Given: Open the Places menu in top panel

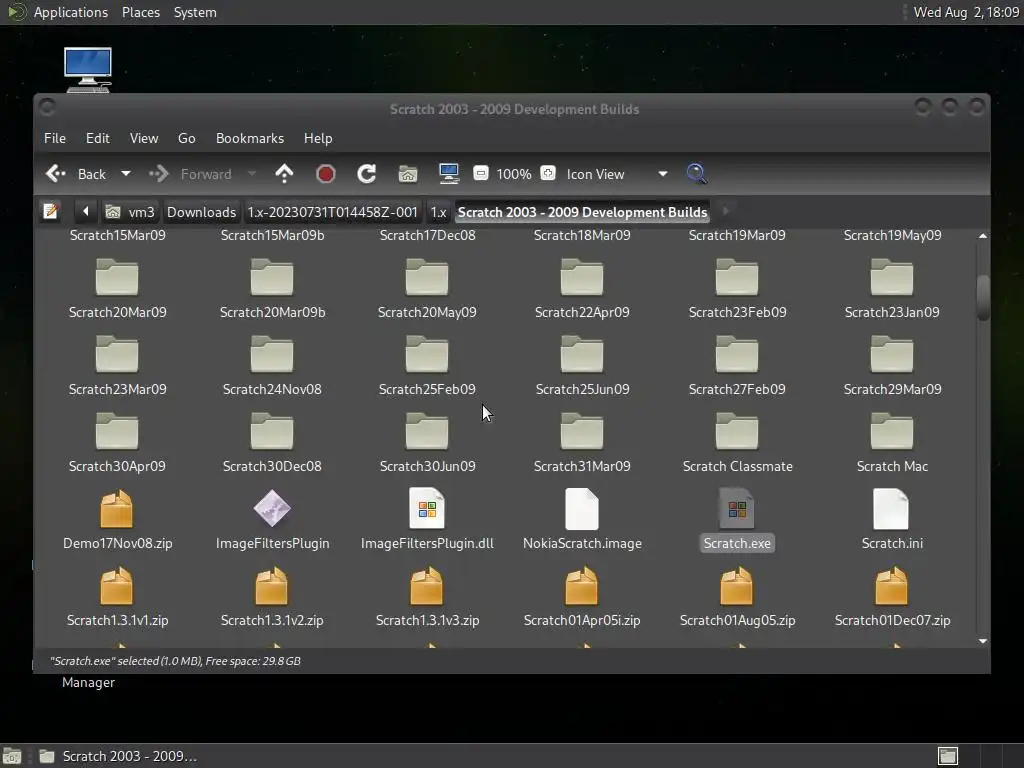Looking at the screenshot, I should pos(141,12).
